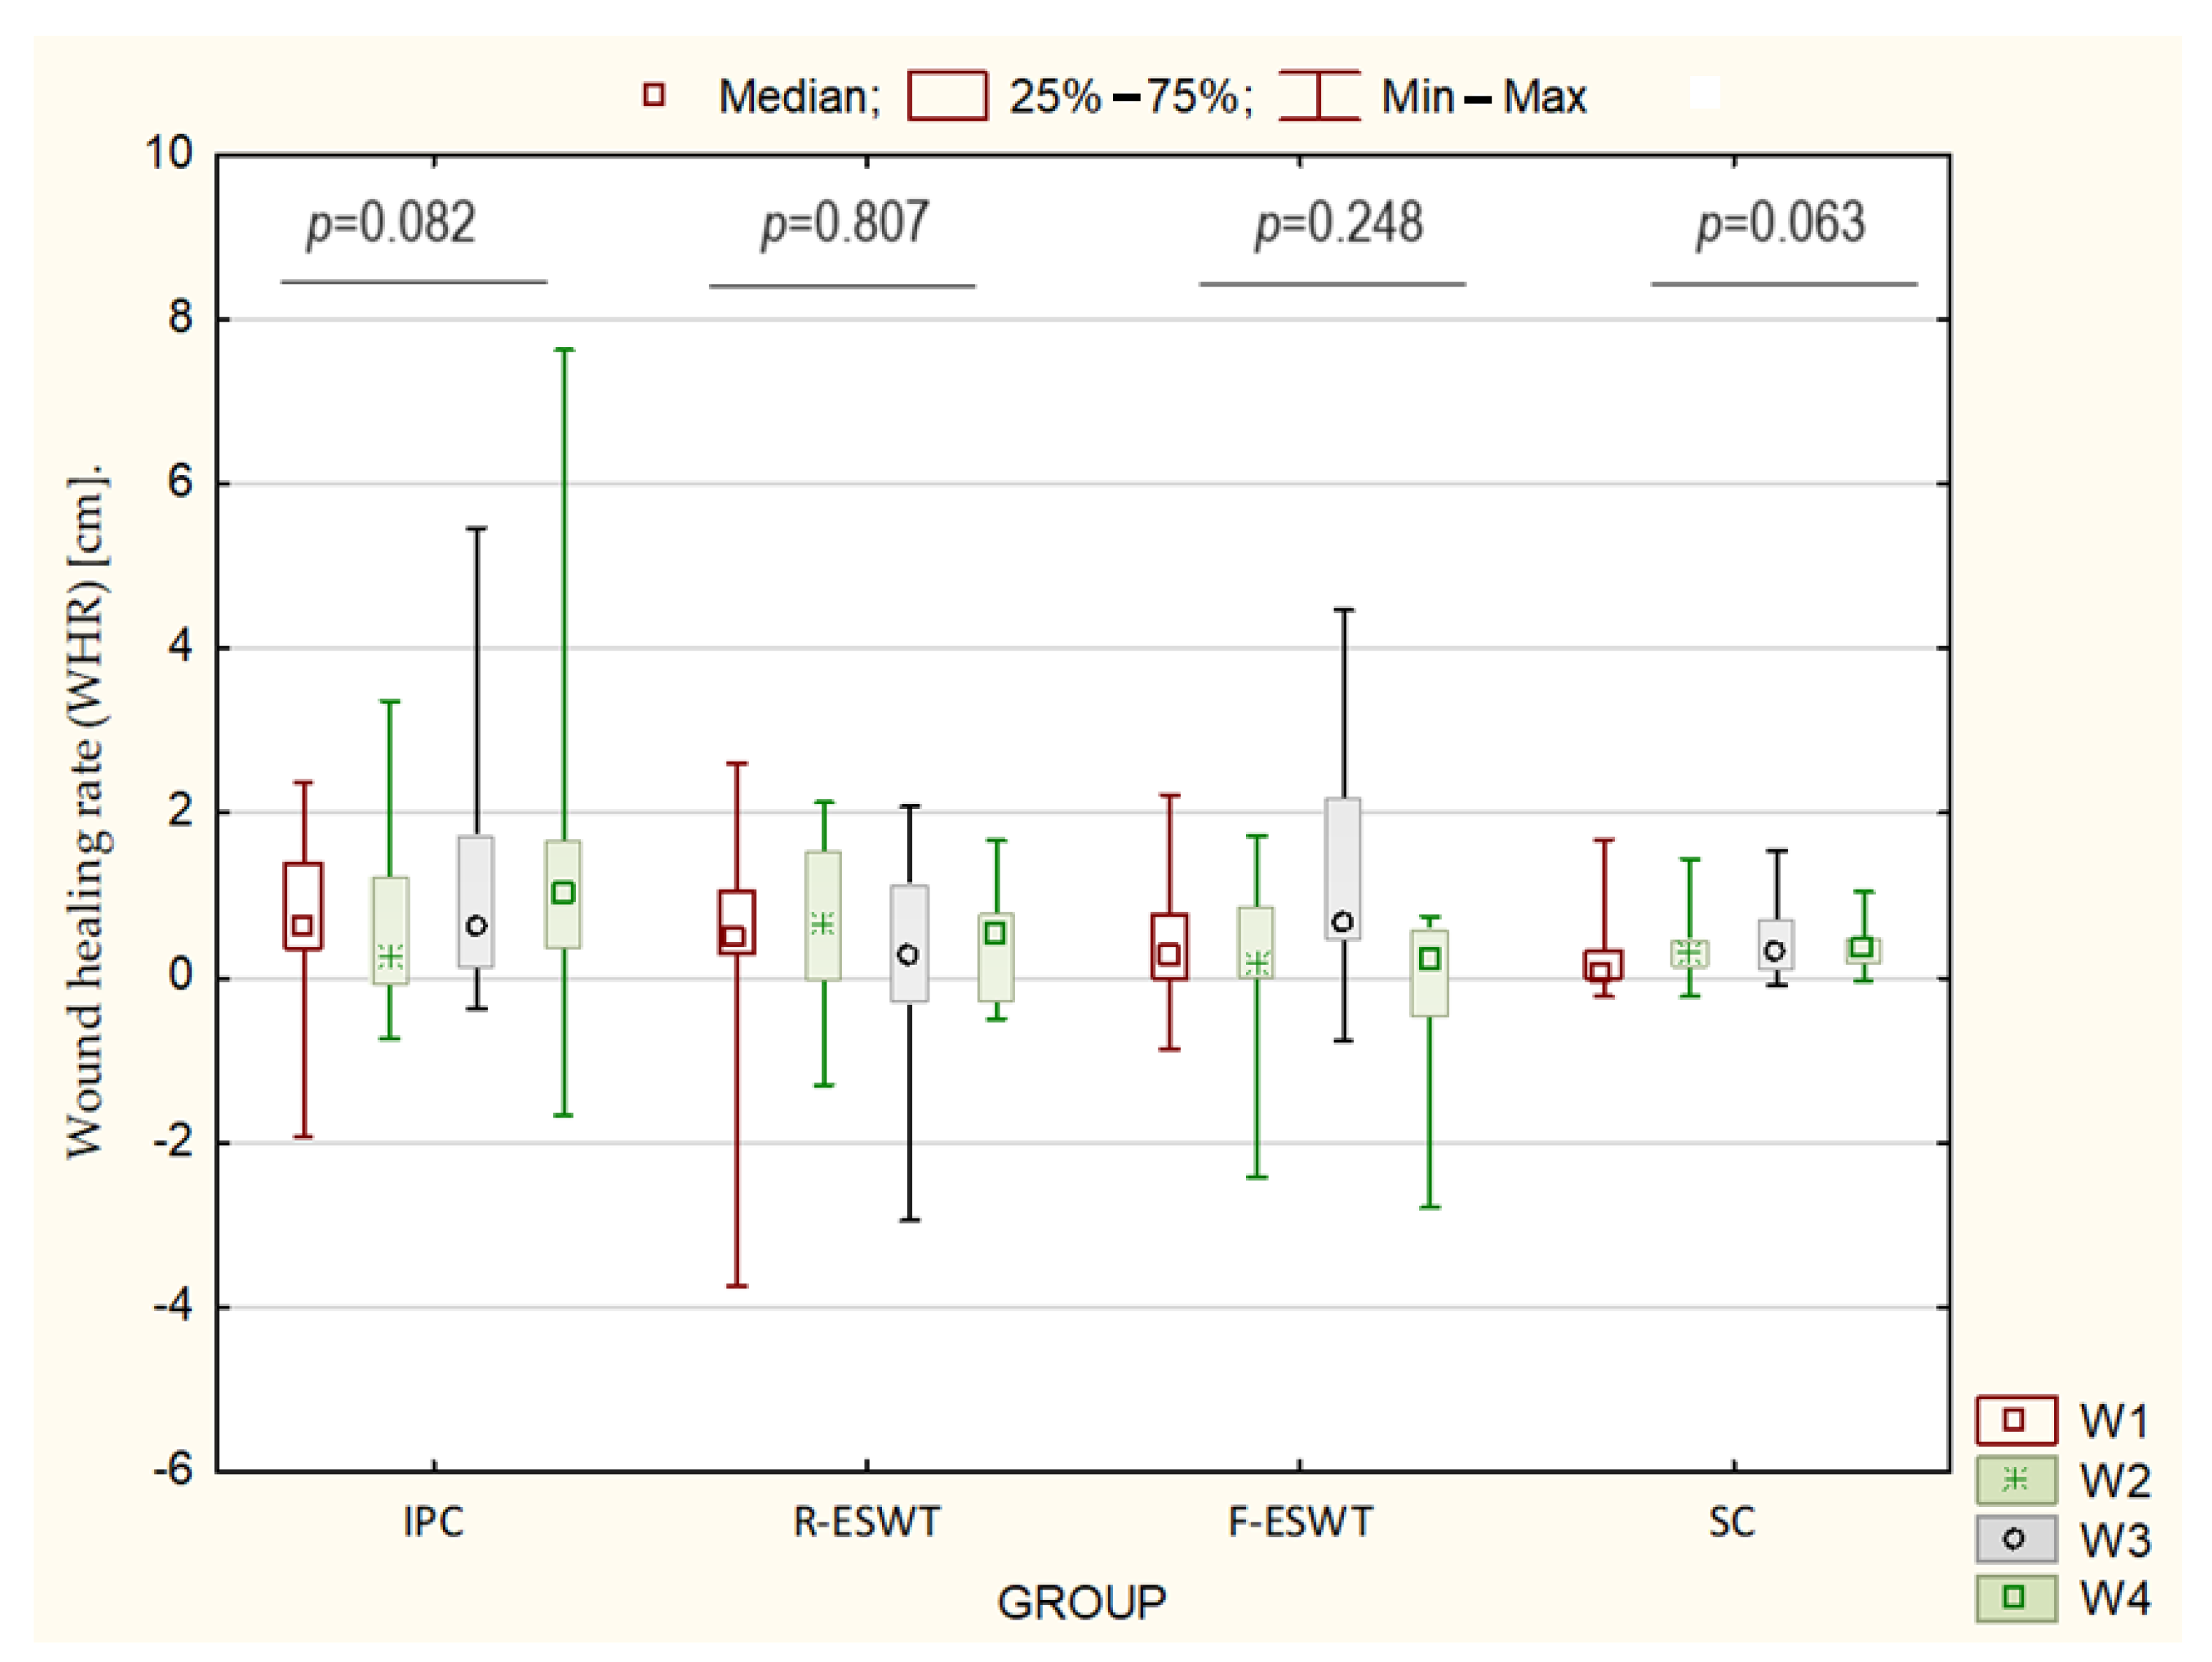This screenshot has height=1662, width=2212.
Task: Click the W2 green asterisk legend icon
Action: pyautogui.click(x=2015, y=1479)
